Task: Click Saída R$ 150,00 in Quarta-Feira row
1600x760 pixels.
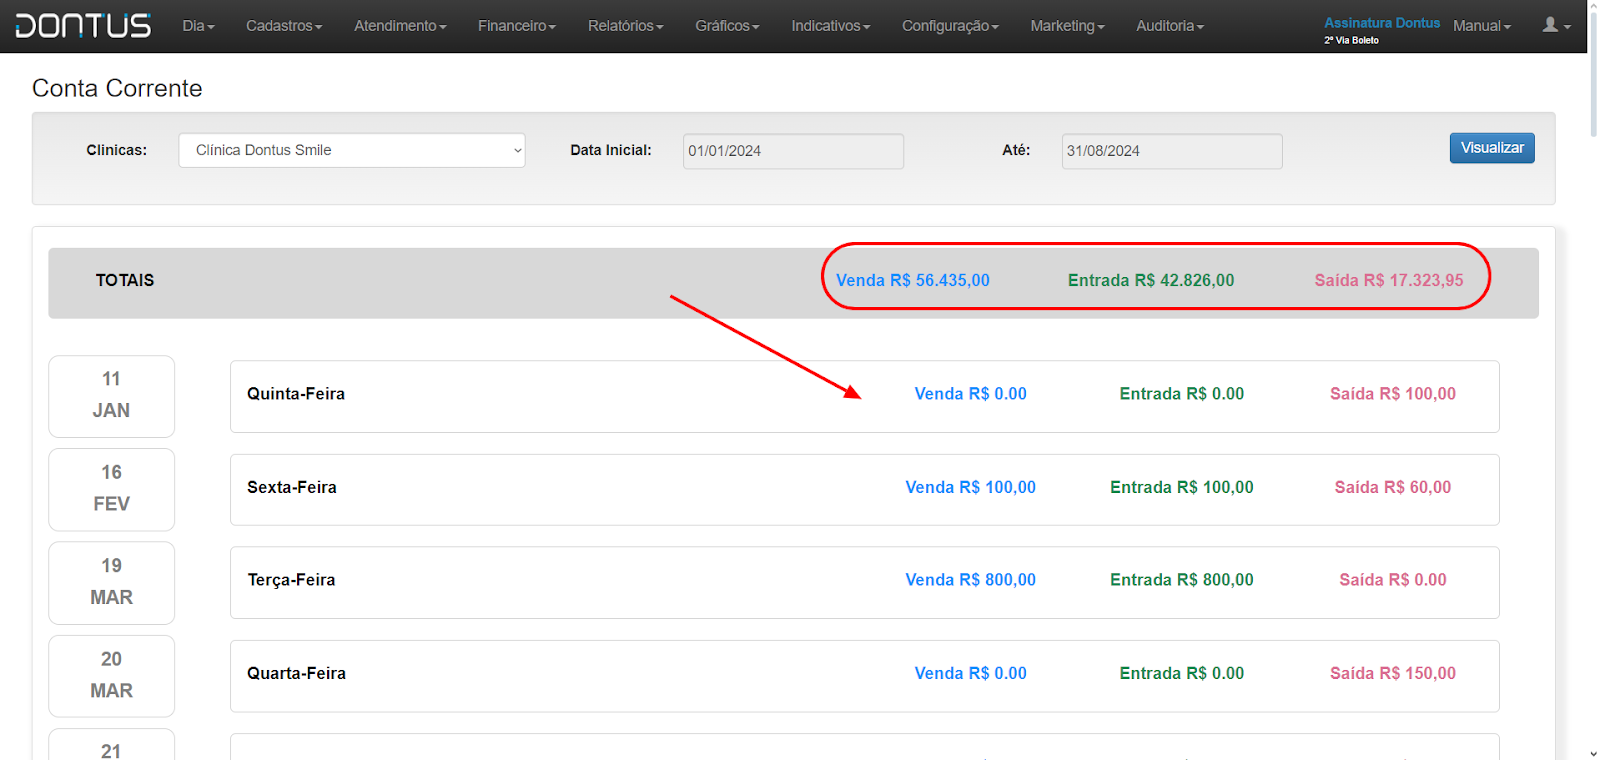Action: pyautogui.click(x=1393, y=674)
